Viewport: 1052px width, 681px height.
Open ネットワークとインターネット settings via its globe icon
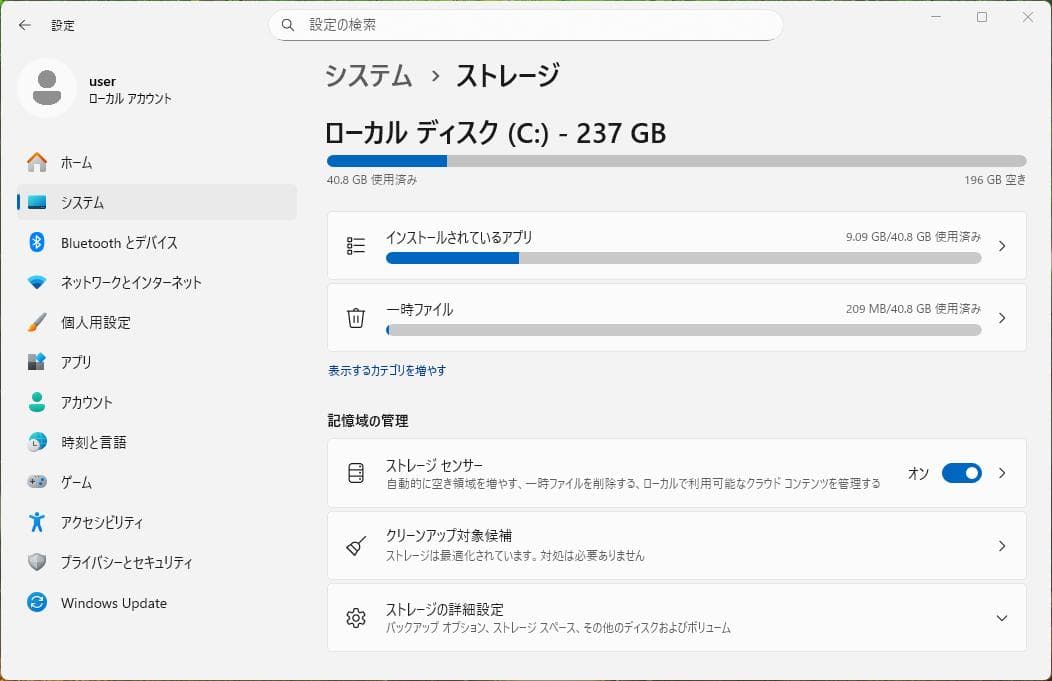click(x=37, y=282)
